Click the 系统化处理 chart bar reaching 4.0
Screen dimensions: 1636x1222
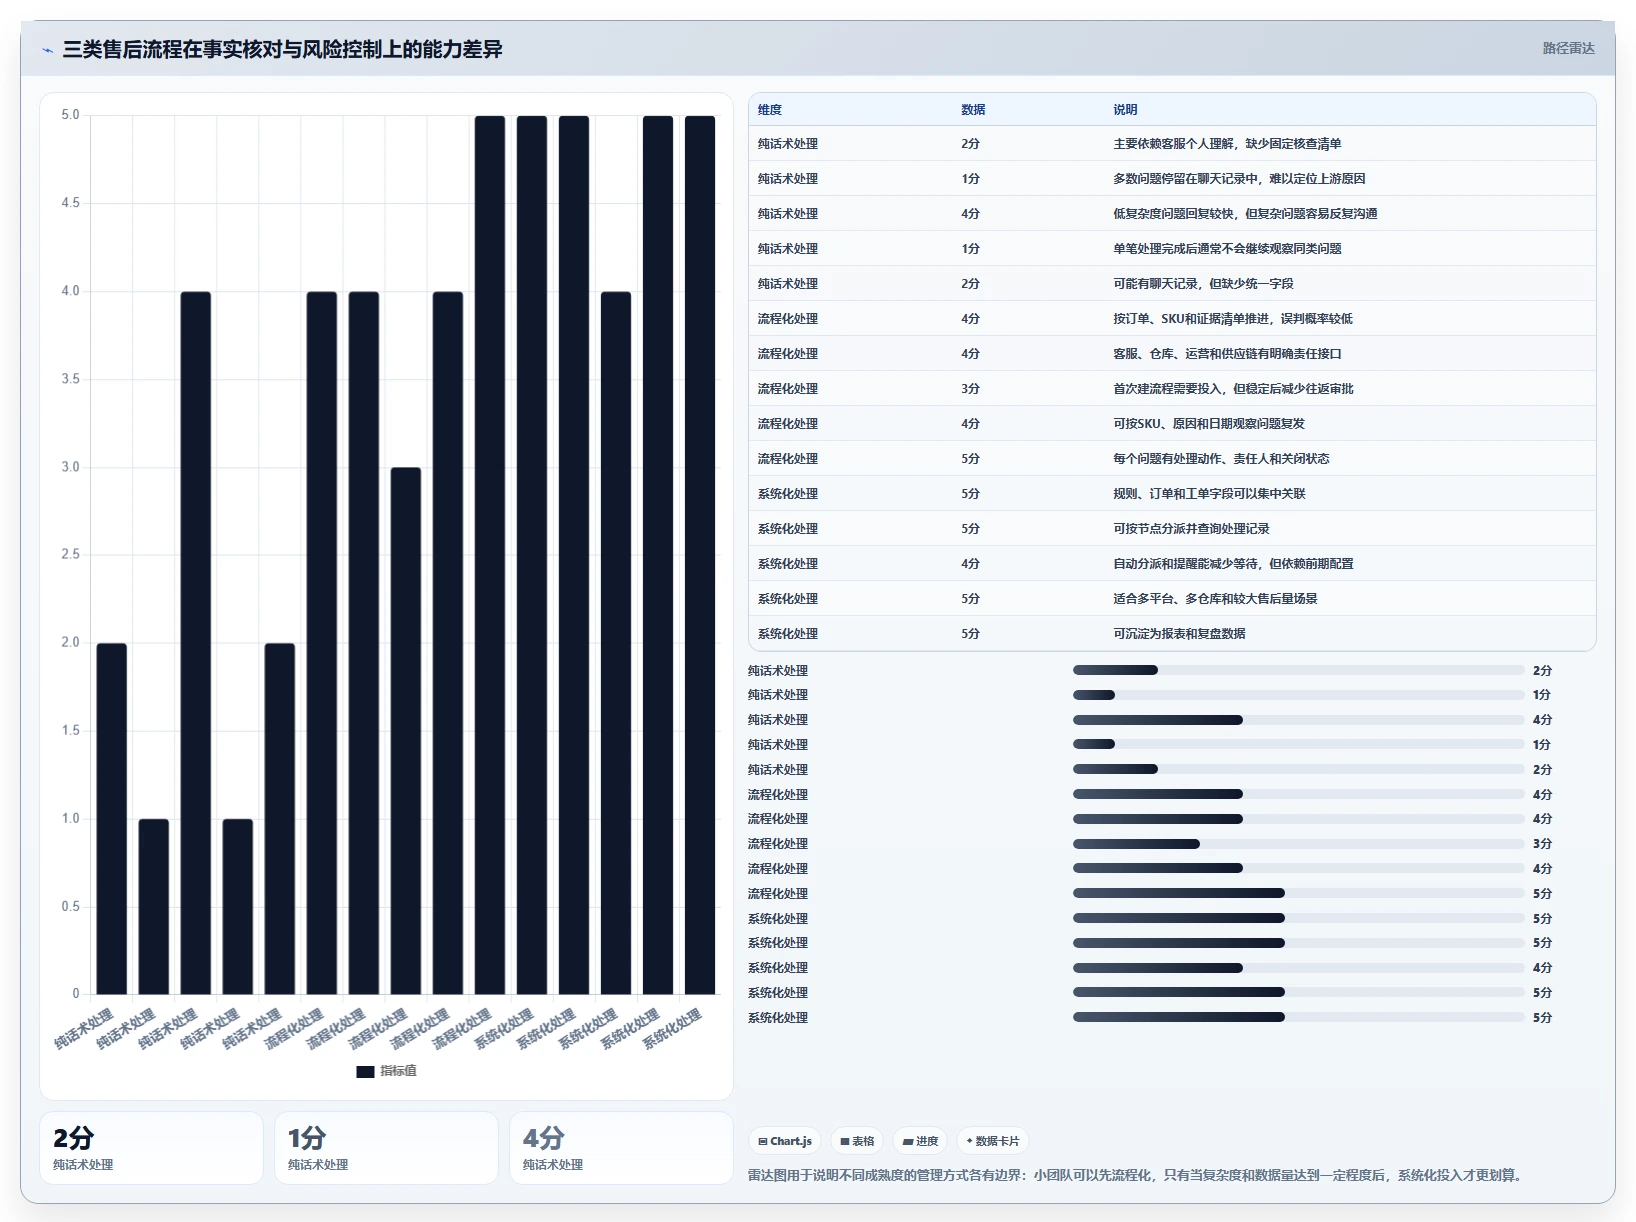point(616,642)
